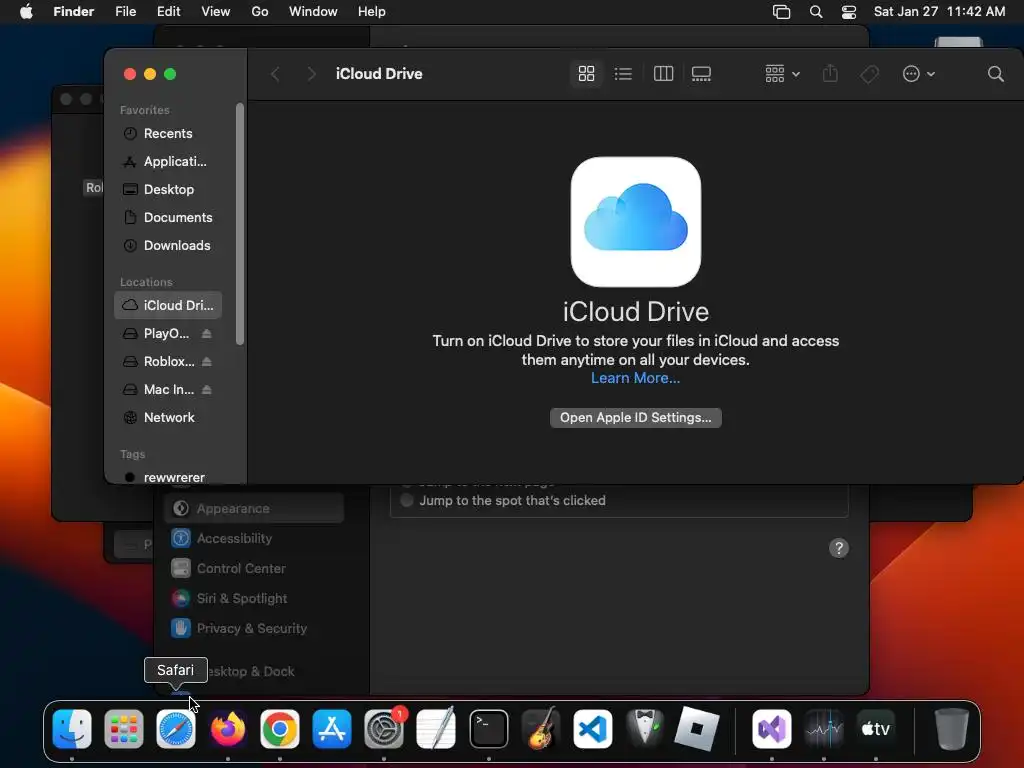
Task: Launch Firefox from the Dock
Action: [x=228, y=729]
